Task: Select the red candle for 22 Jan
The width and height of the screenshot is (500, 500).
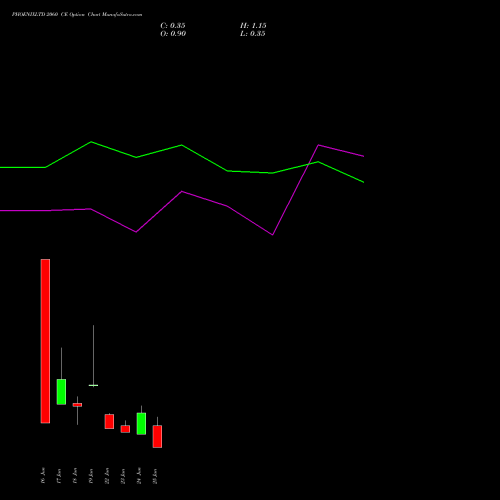Action: tap(109, 421)
